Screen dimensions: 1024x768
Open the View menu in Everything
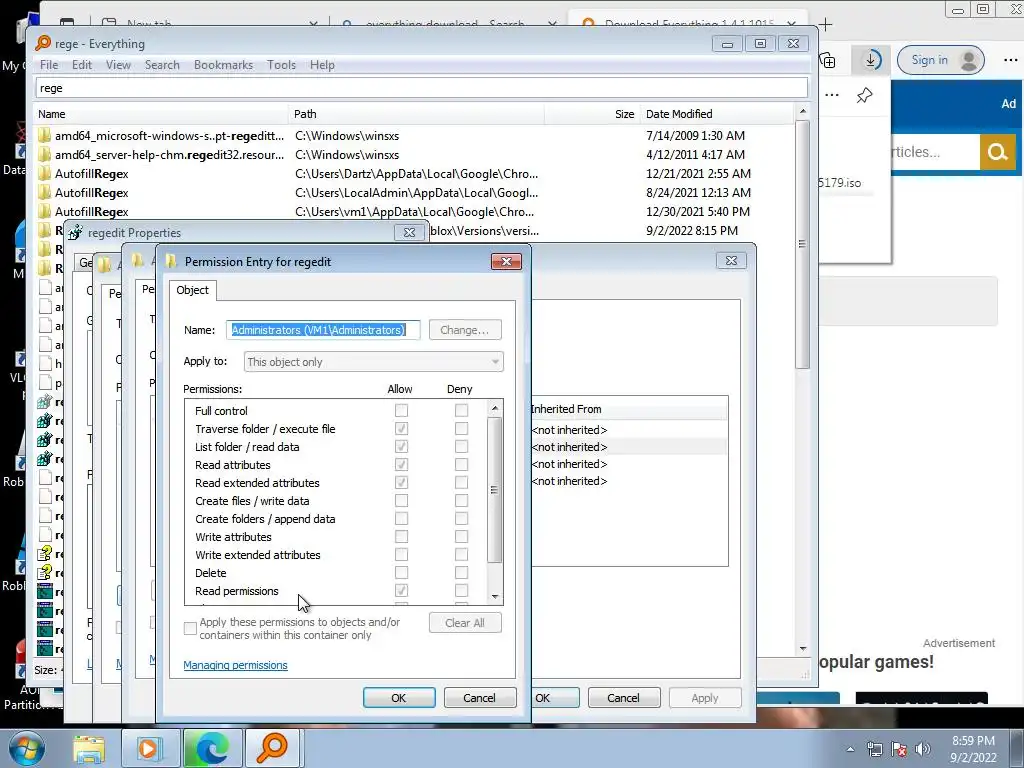pos(118,65)
